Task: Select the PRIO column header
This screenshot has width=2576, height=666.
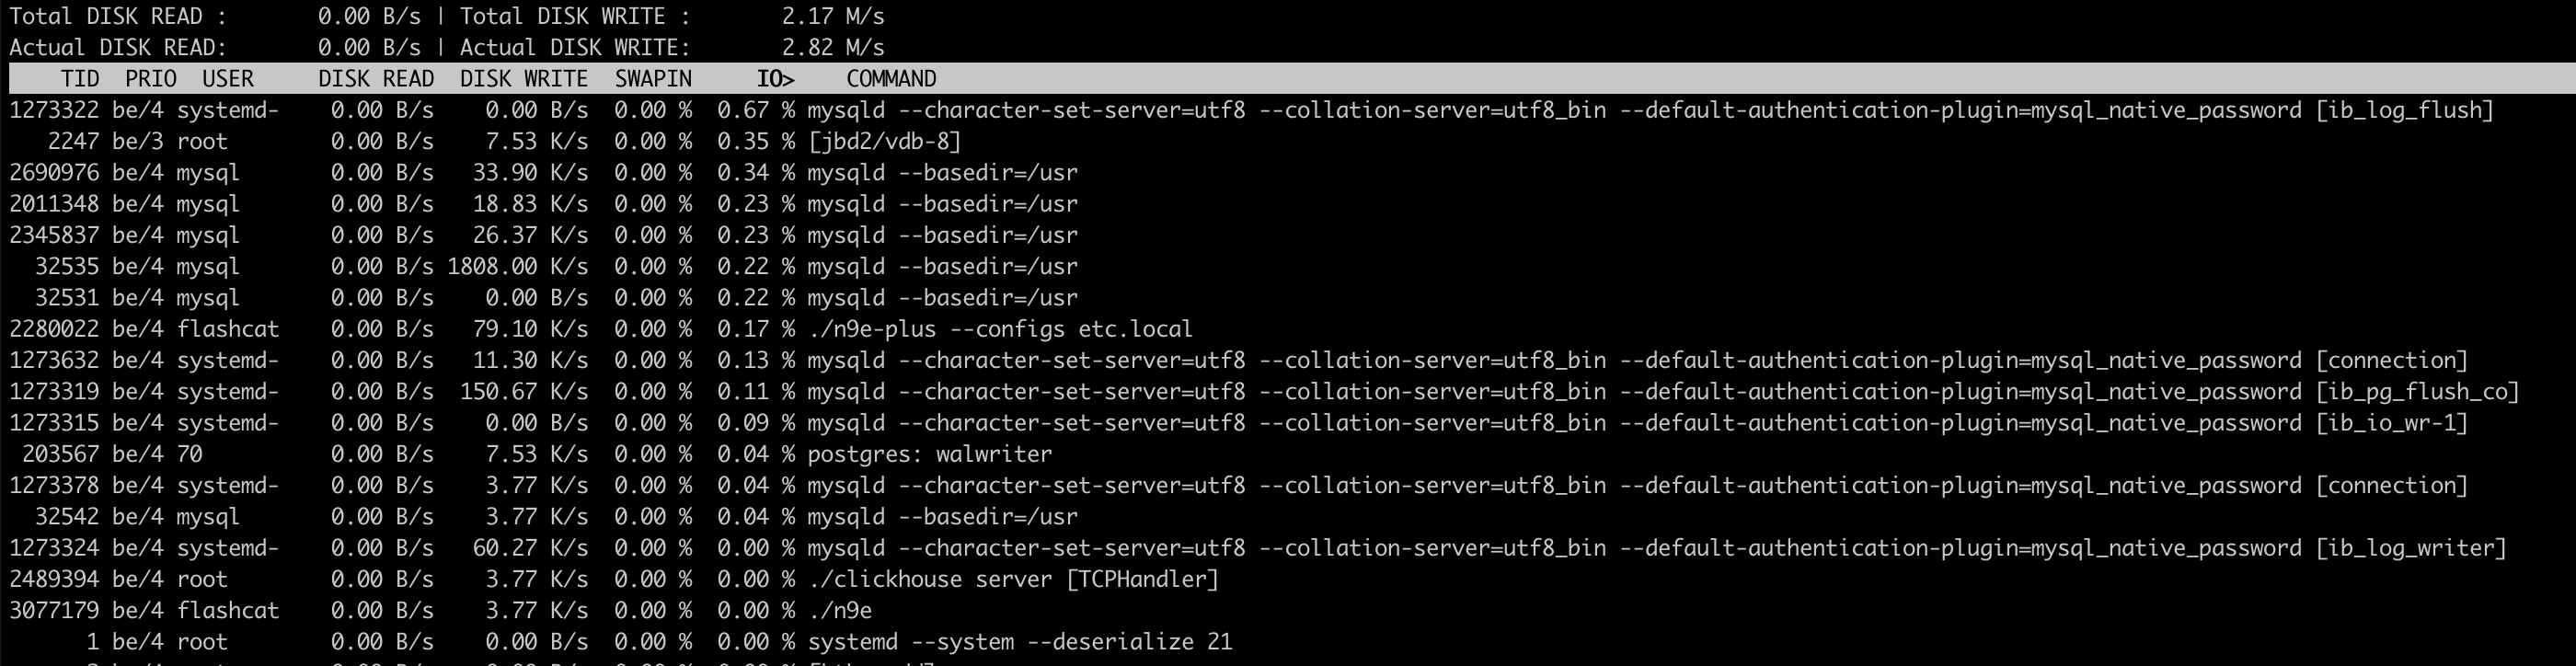Action: pyautogui.click(x=150, y=79)
